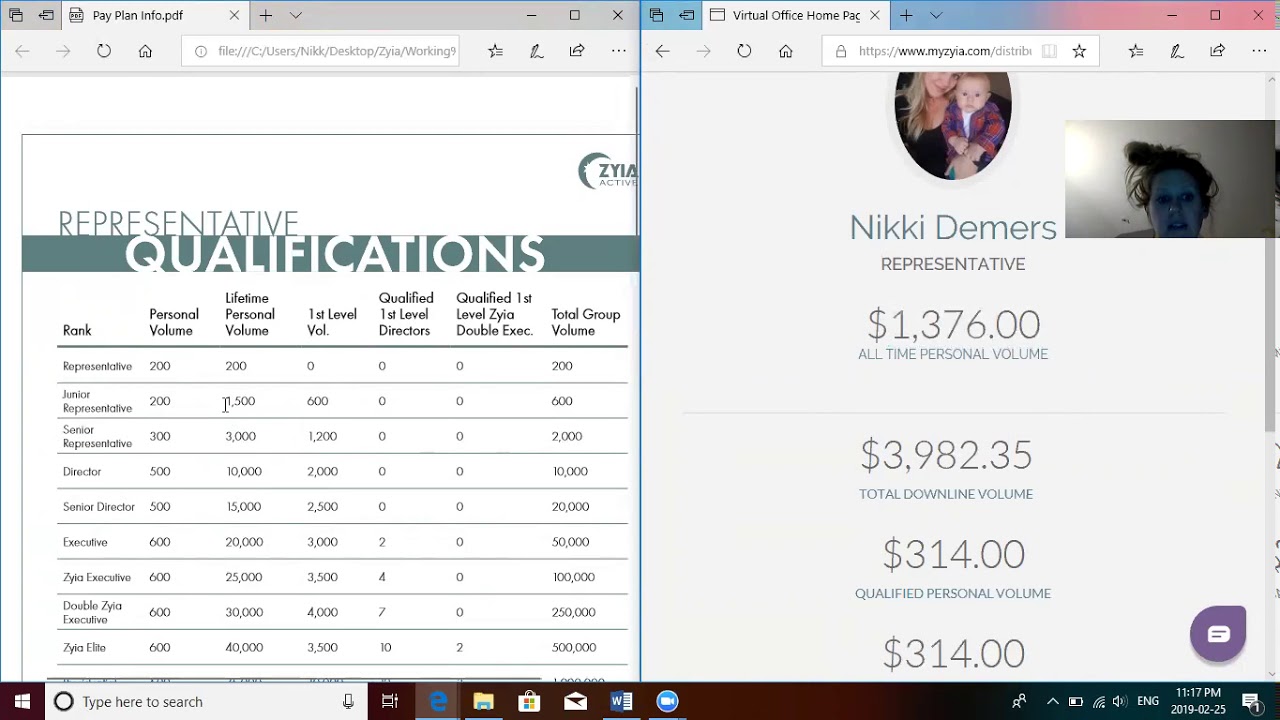This screenshot has width=1280, height=720.
Task: Close the Pay Plan Info.pdf tab
Action: coord(234,15)
